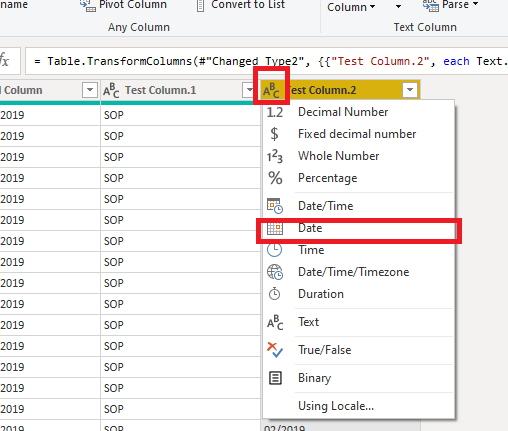
Task: Click the ABC type icon of Test Column.1
Action: coord(111,90)
